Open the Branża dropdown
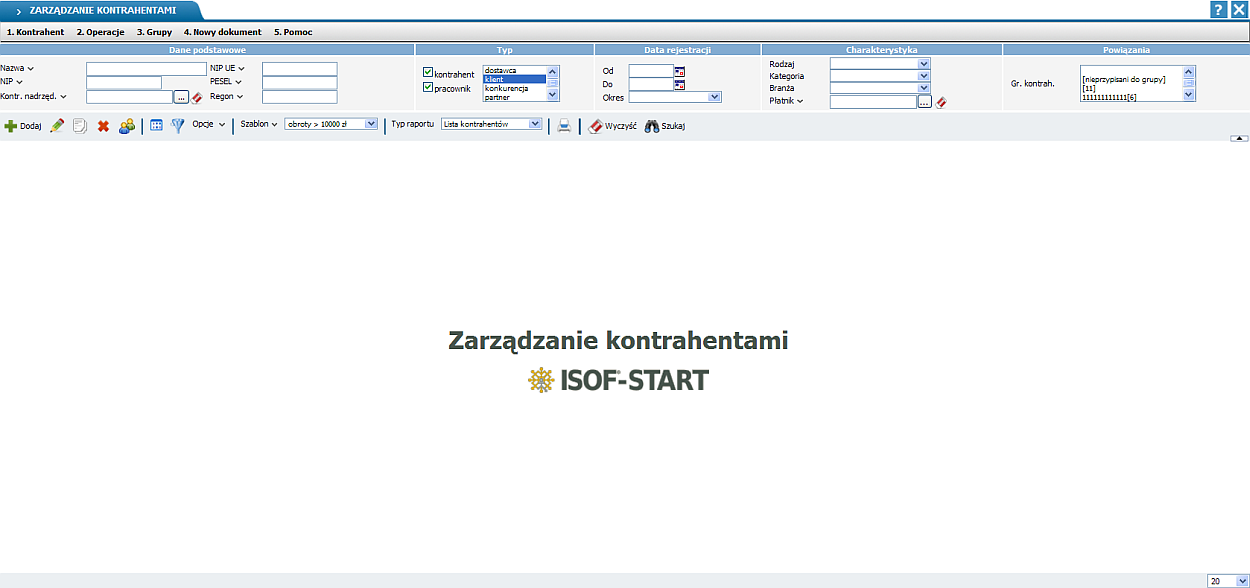This screenshot has height=588, width=1250. pyautogui.click(x=880, y=88)
